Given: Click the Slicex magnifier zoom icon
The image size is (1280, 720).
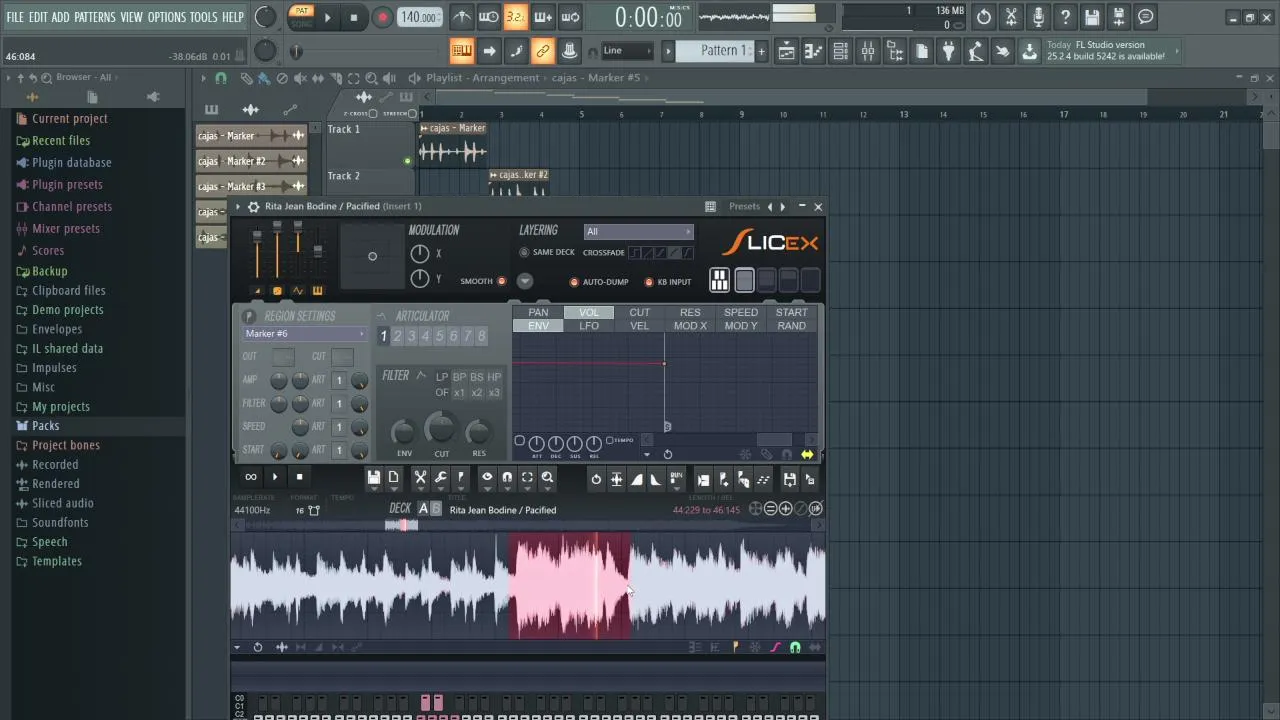Looking at the screenshot, I should [547, 478].
